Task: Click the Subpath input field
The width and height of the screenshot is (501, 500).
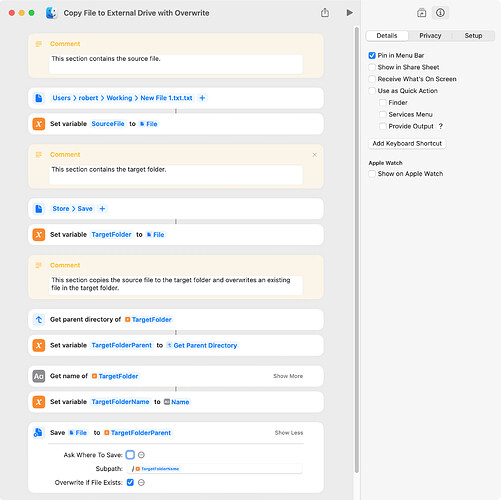Action: 216,469
